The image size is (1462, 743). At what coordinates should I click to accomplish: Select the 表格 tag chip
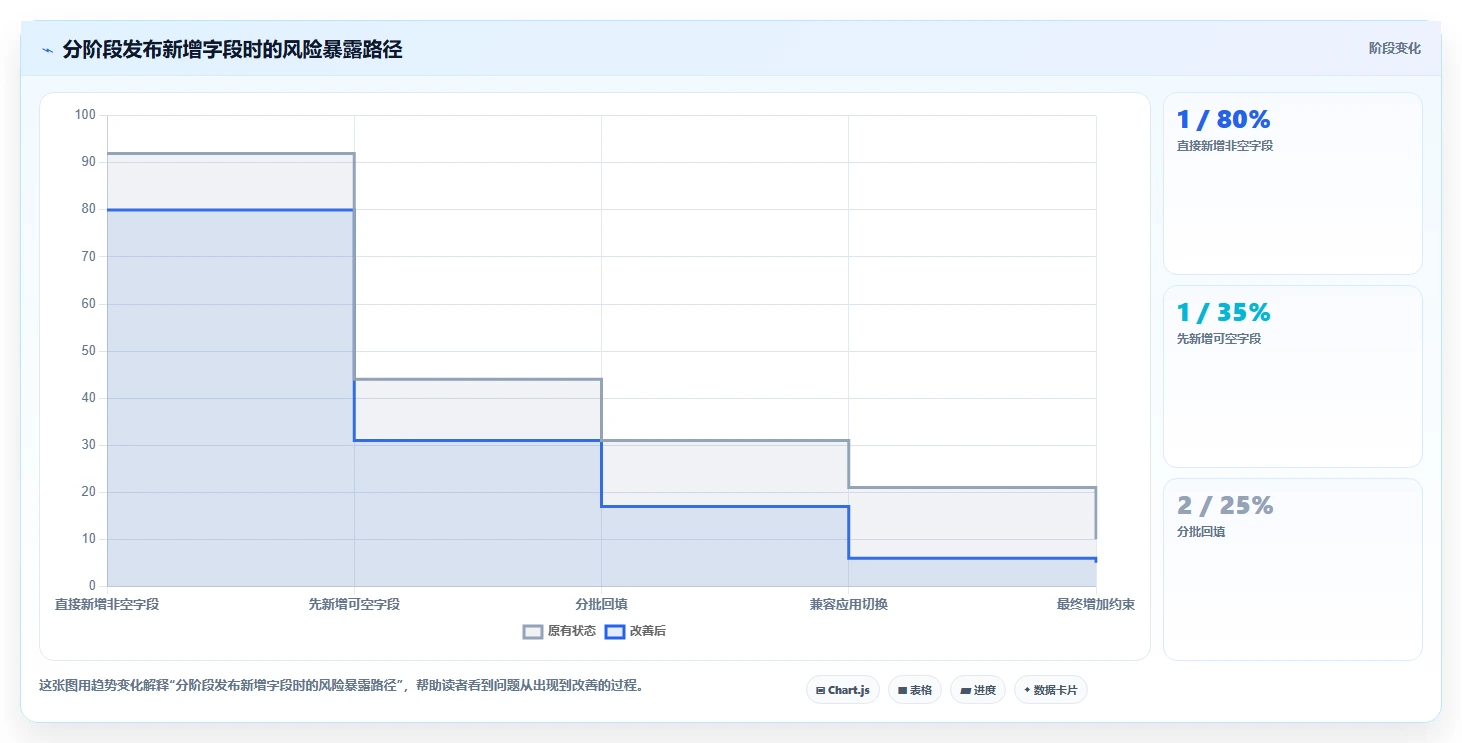tap(915, 690)
